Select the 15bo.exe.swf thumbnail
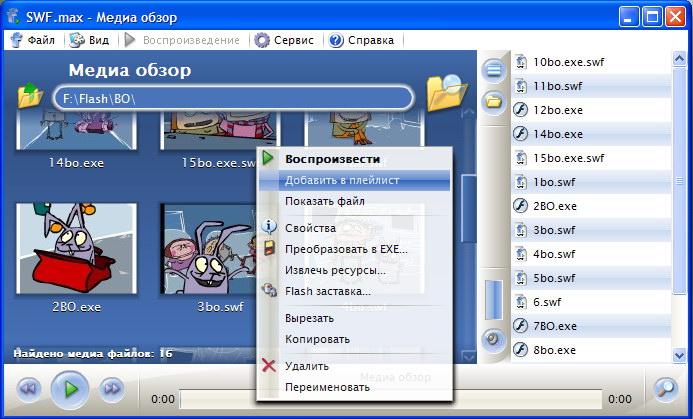The image size is (693, 419). click(x=220, y=131)
